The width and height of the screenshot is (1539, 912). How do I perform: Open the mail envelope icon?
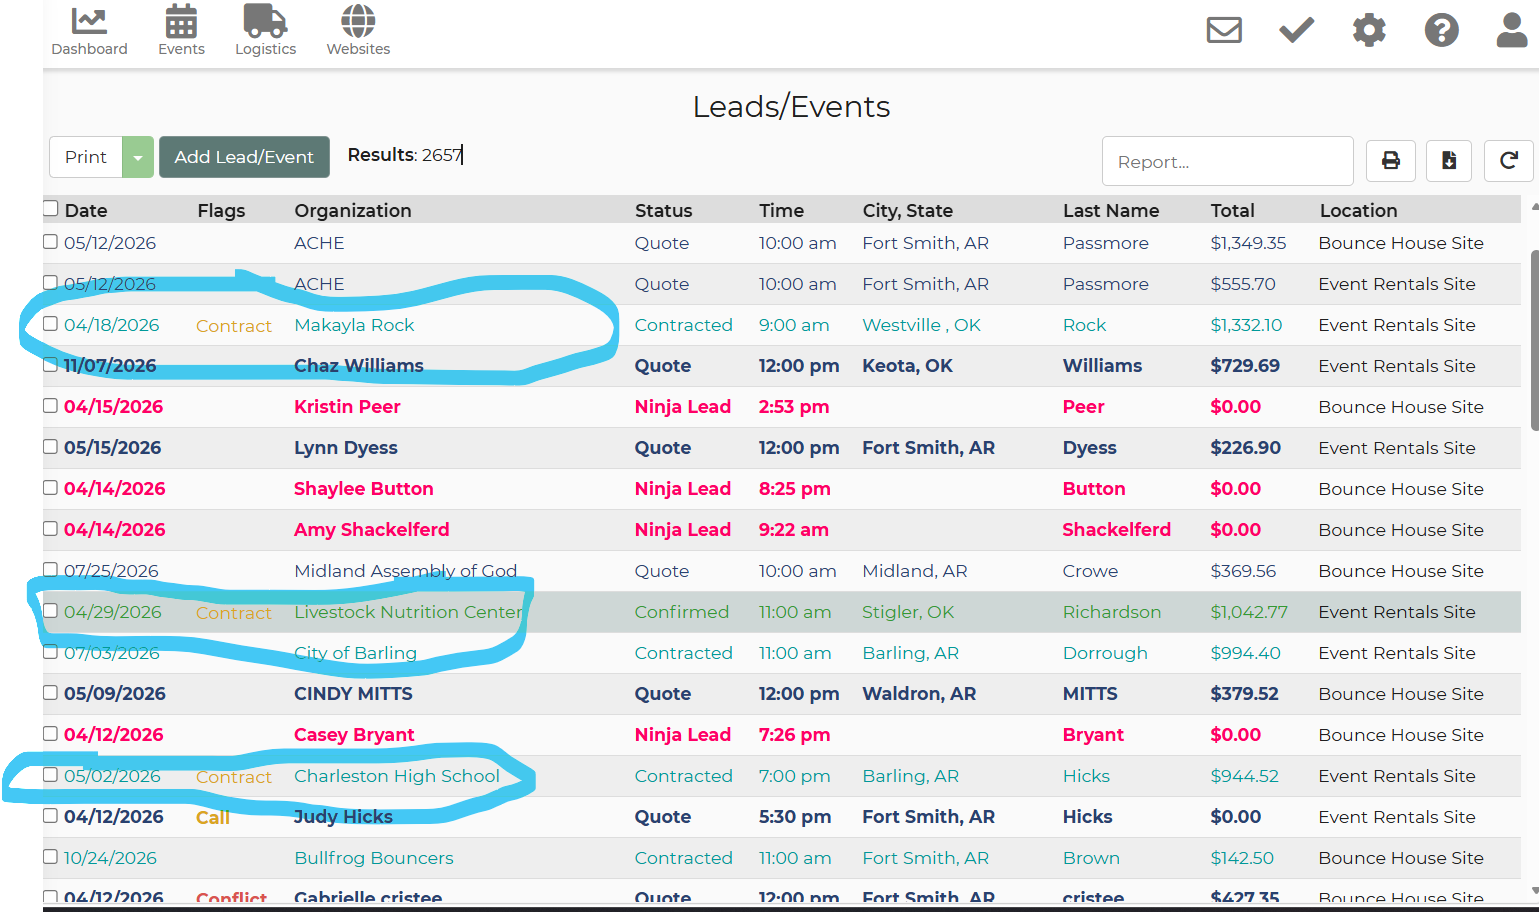1224,30
